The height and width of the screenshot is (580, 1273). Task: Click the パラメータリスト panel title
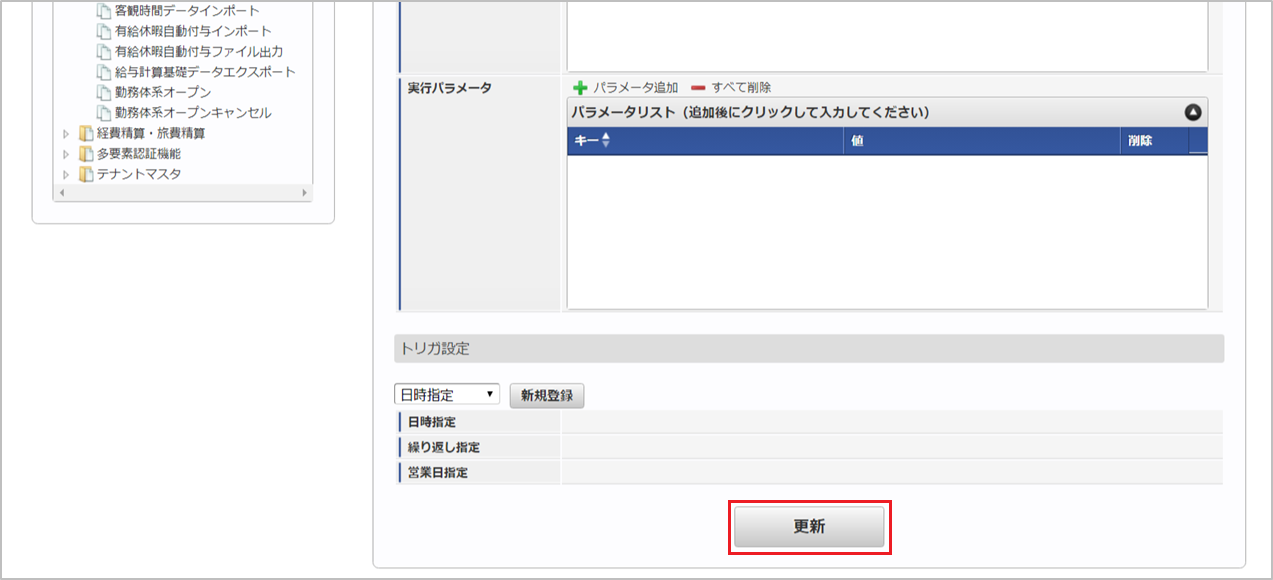[751, 112]
